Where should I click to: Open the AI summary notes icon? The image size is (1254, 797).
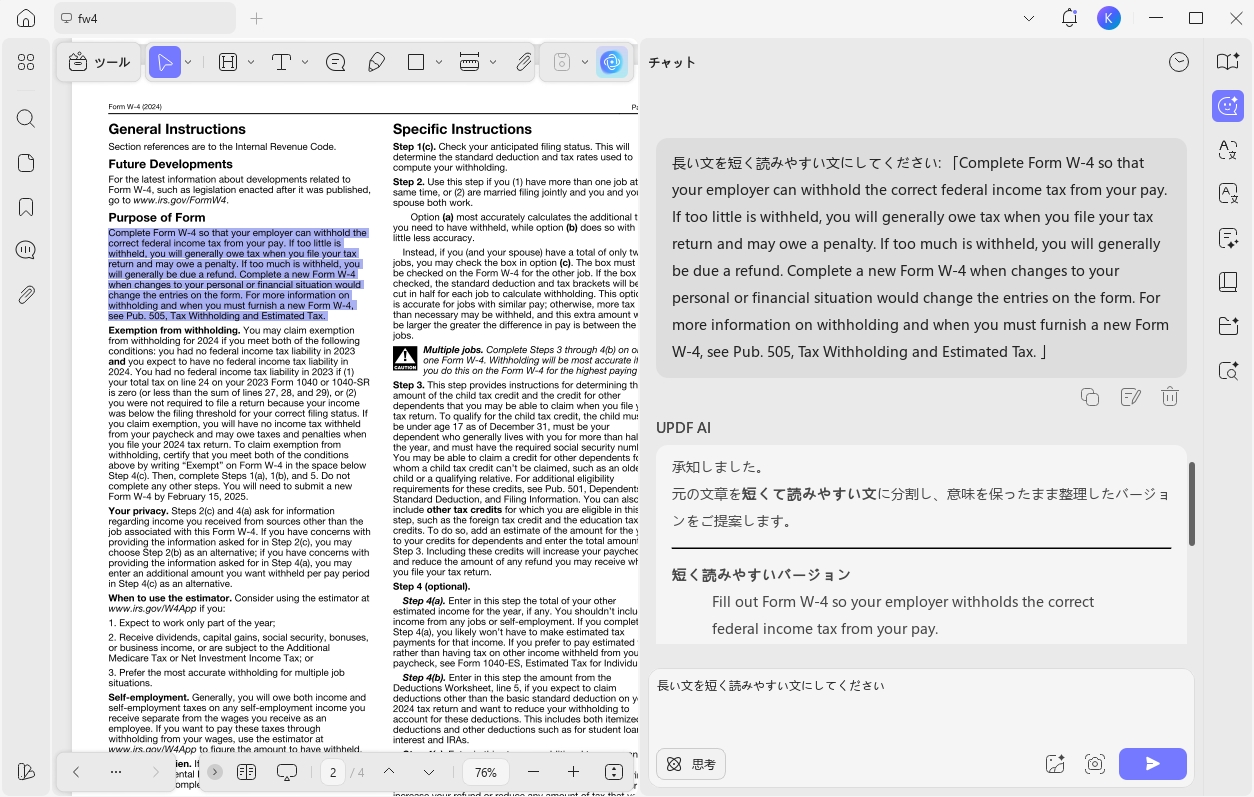coord(1228,238)
